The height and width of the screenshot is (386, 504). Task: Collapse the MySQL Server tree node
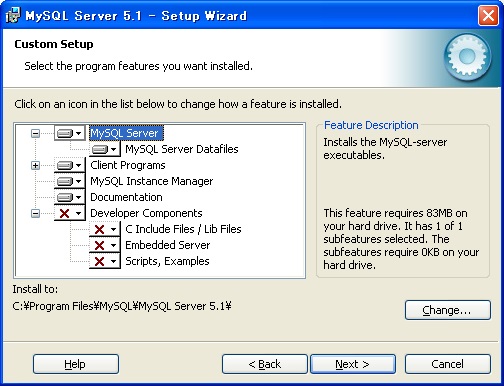pos(35,134)
